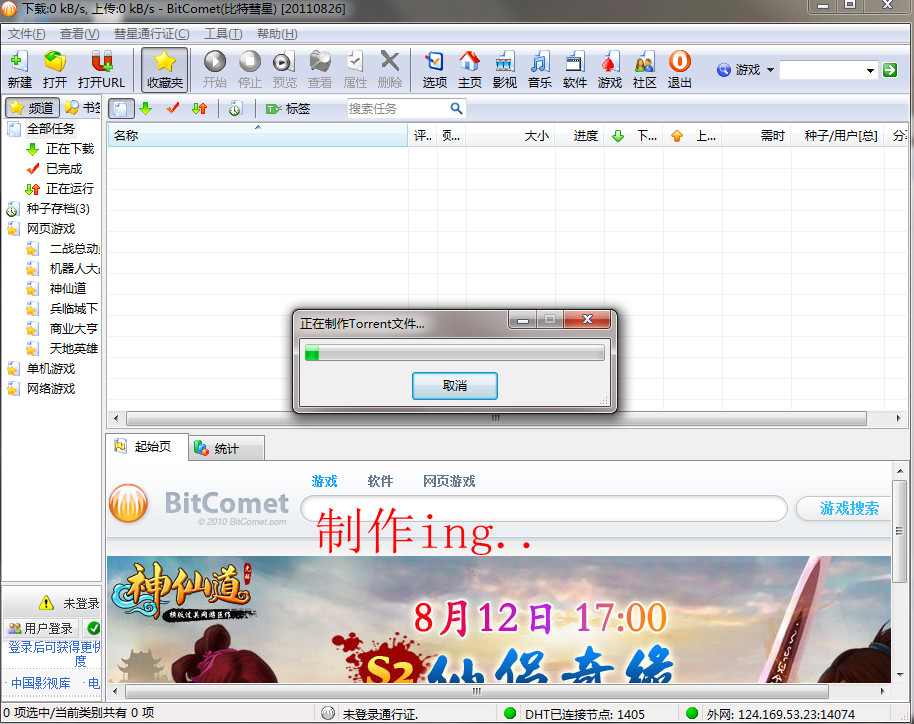Select 已完成 in the sidebar tree
Screen dimensions: 914x724
(64, 168)
